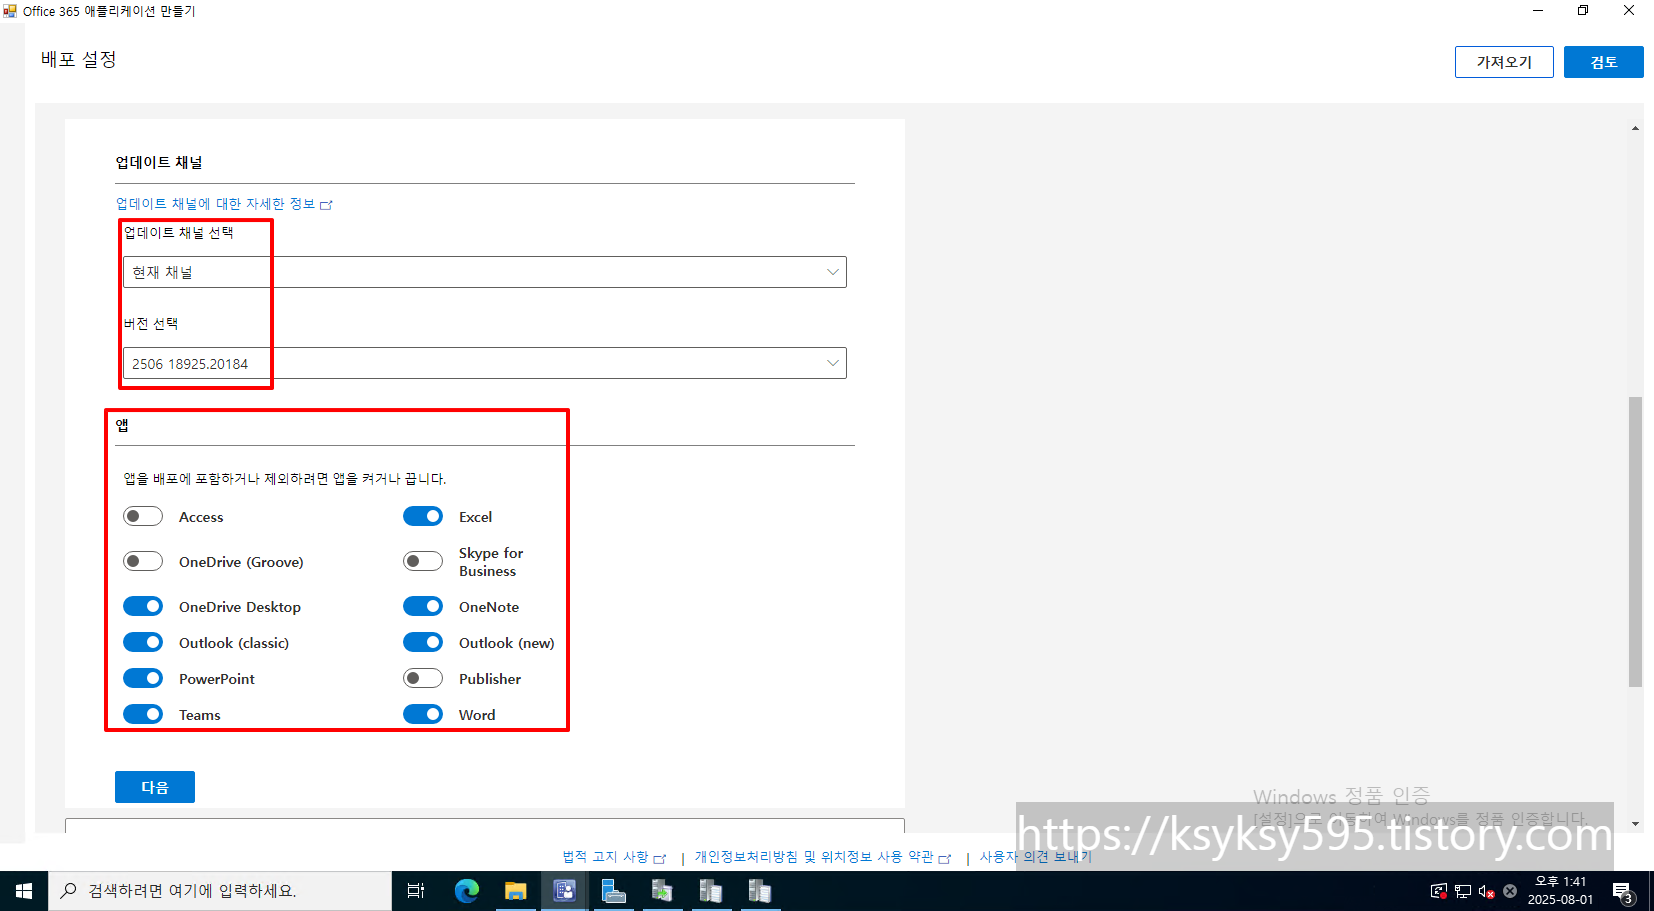Click the gray X circle tray icon
1654x911 pixels.
(x=1510, y=891)
